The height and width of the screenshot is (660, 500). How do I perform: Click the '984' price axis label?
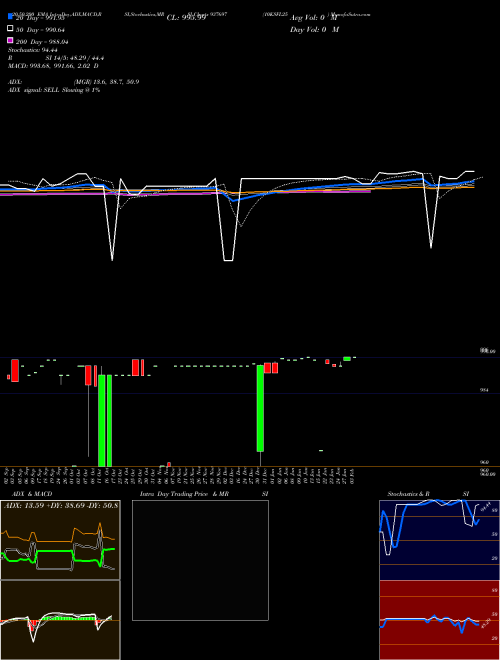[484, 390]
